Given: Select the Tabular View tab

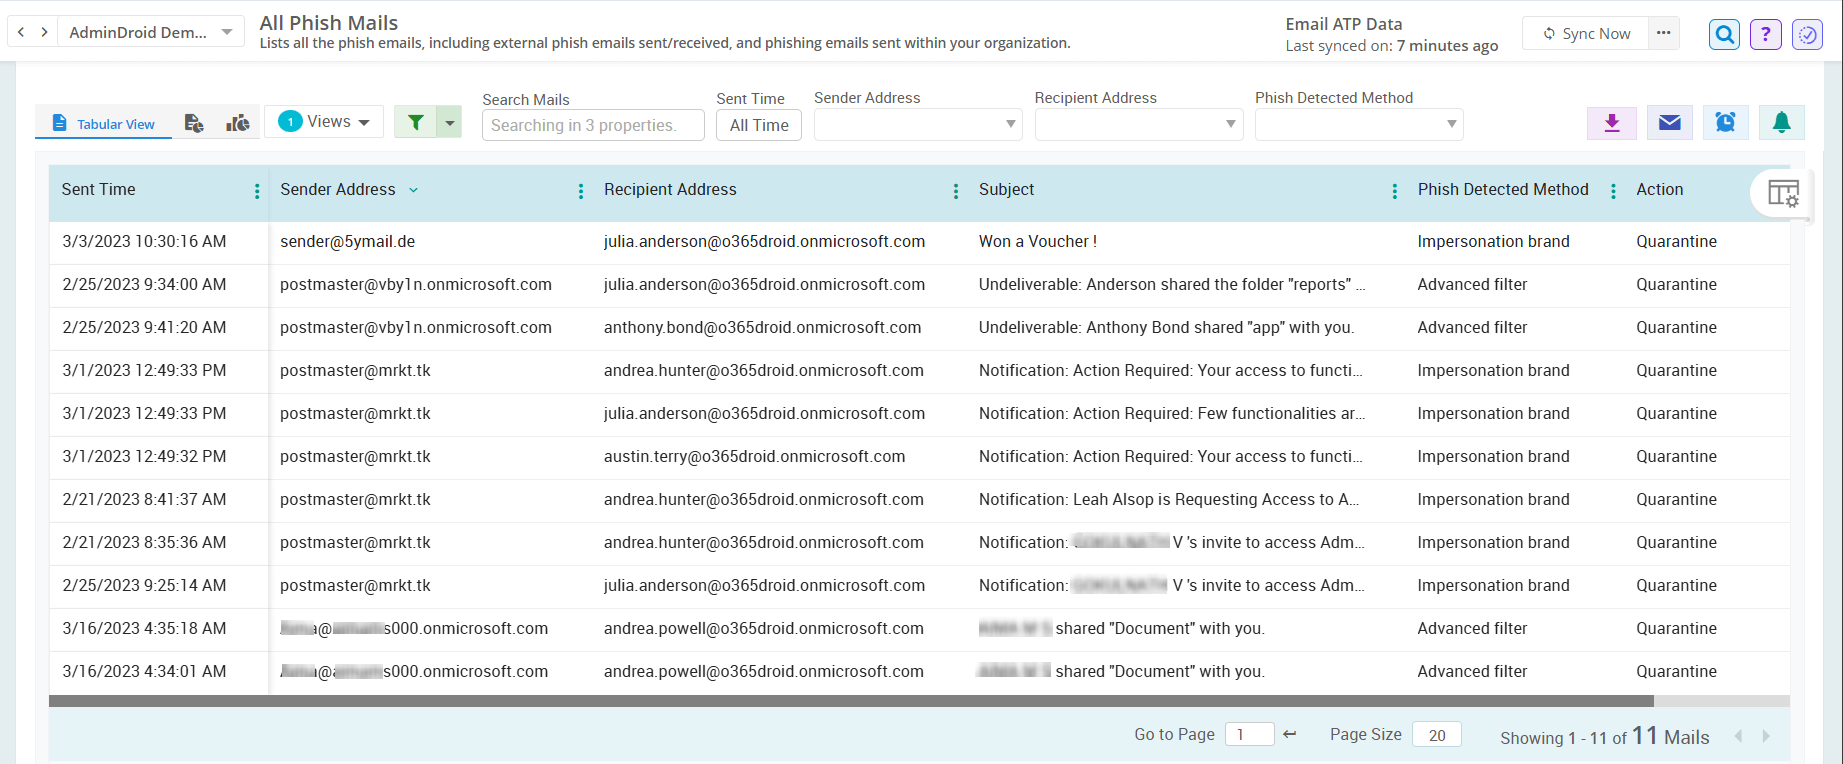Looking at the screenshot, I should click(104, 124).
